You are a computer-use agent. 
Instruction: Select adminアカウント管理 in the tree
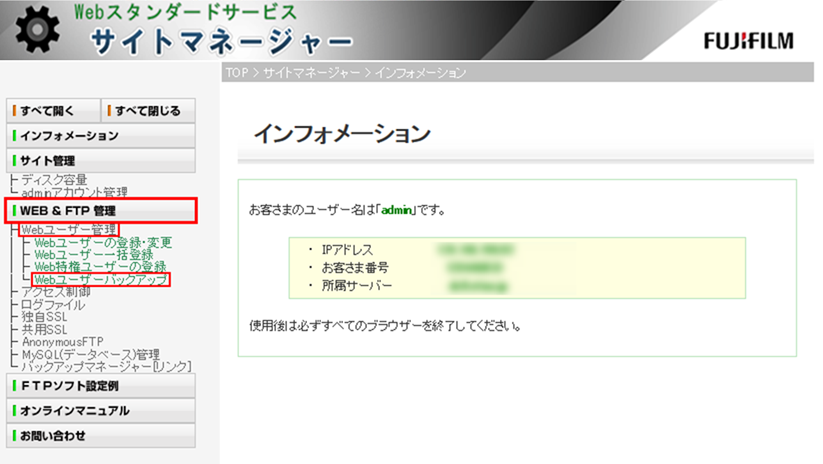click(x=74, y=192)
